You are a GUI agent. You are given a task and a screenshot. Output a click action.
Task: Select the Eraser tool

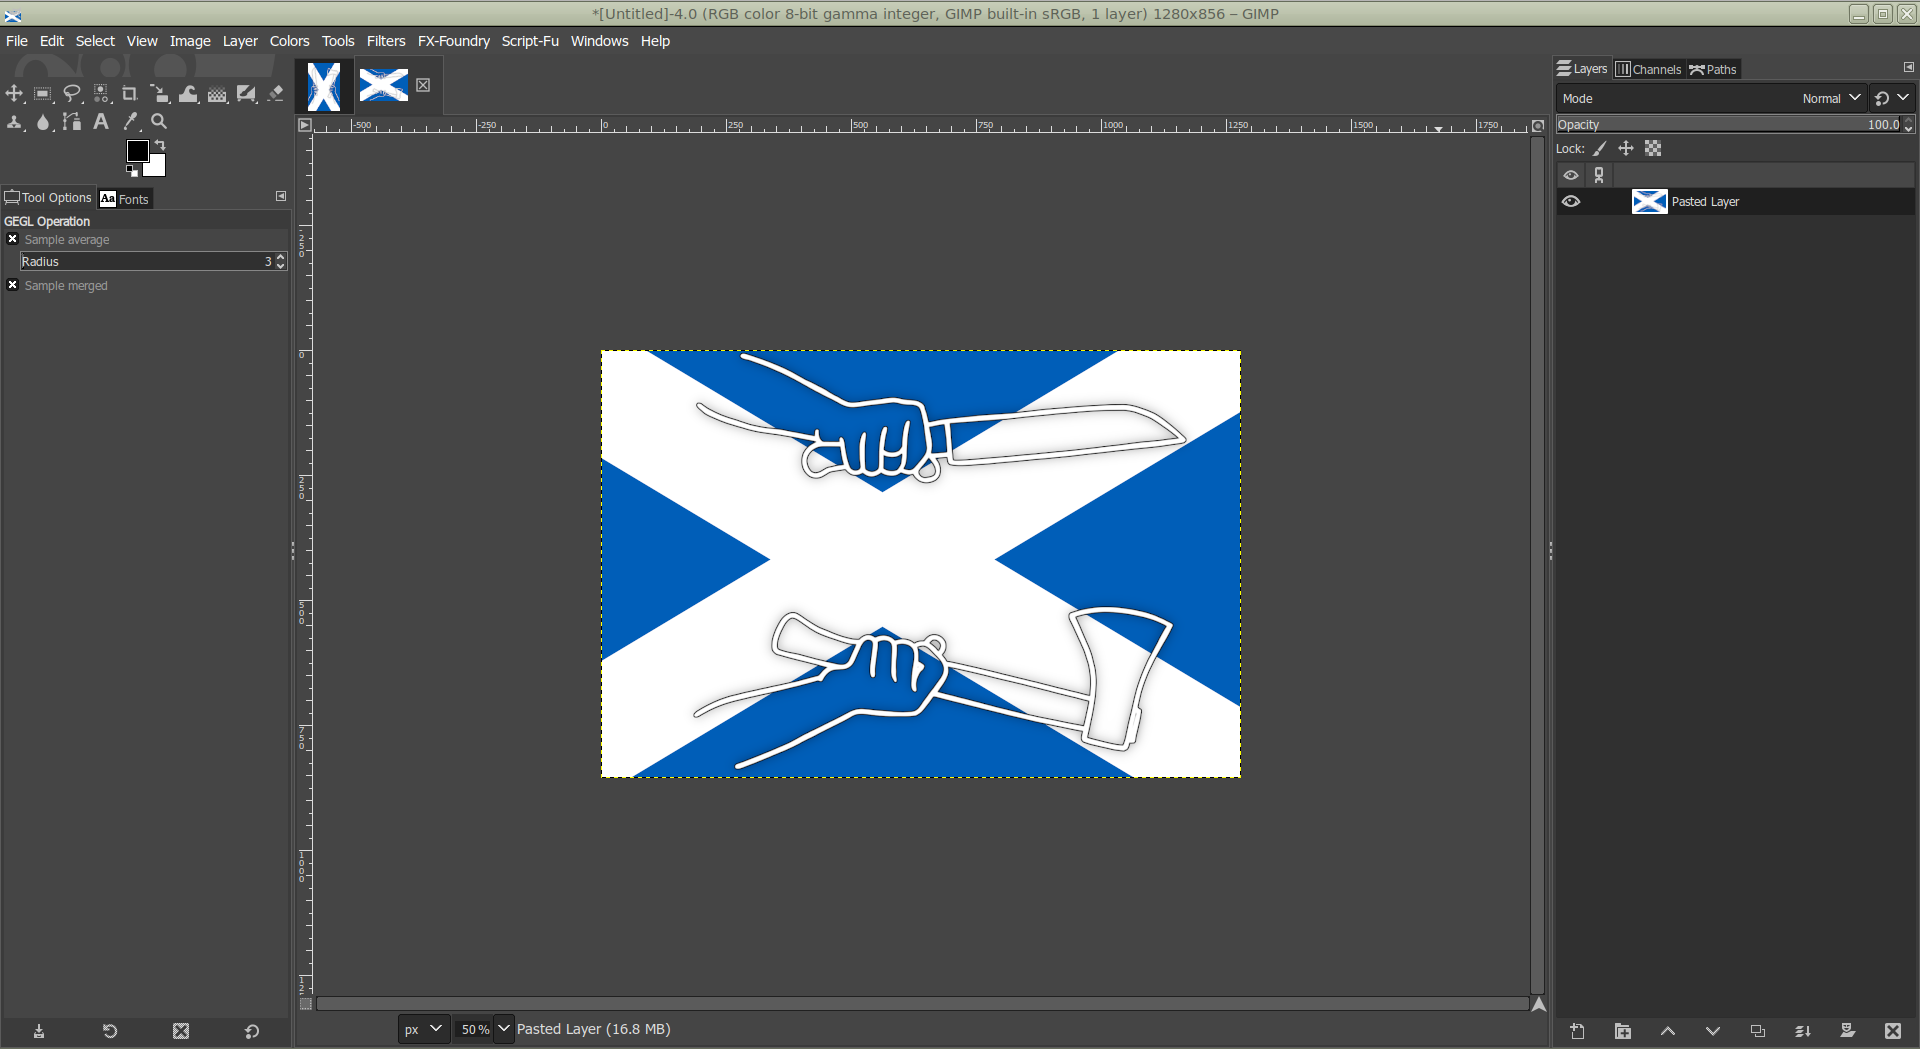point(275,94)
